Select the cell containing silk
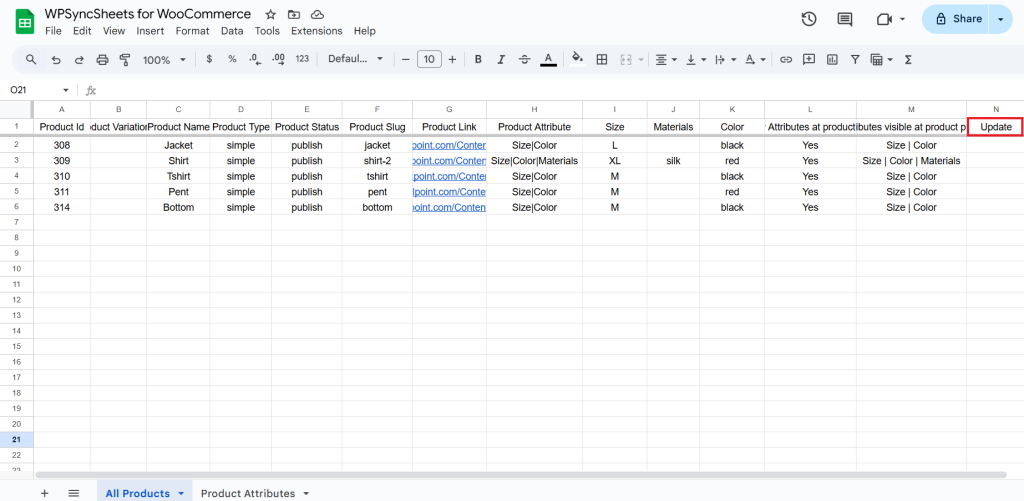The image size is (1024, 501). click(673, 161)
